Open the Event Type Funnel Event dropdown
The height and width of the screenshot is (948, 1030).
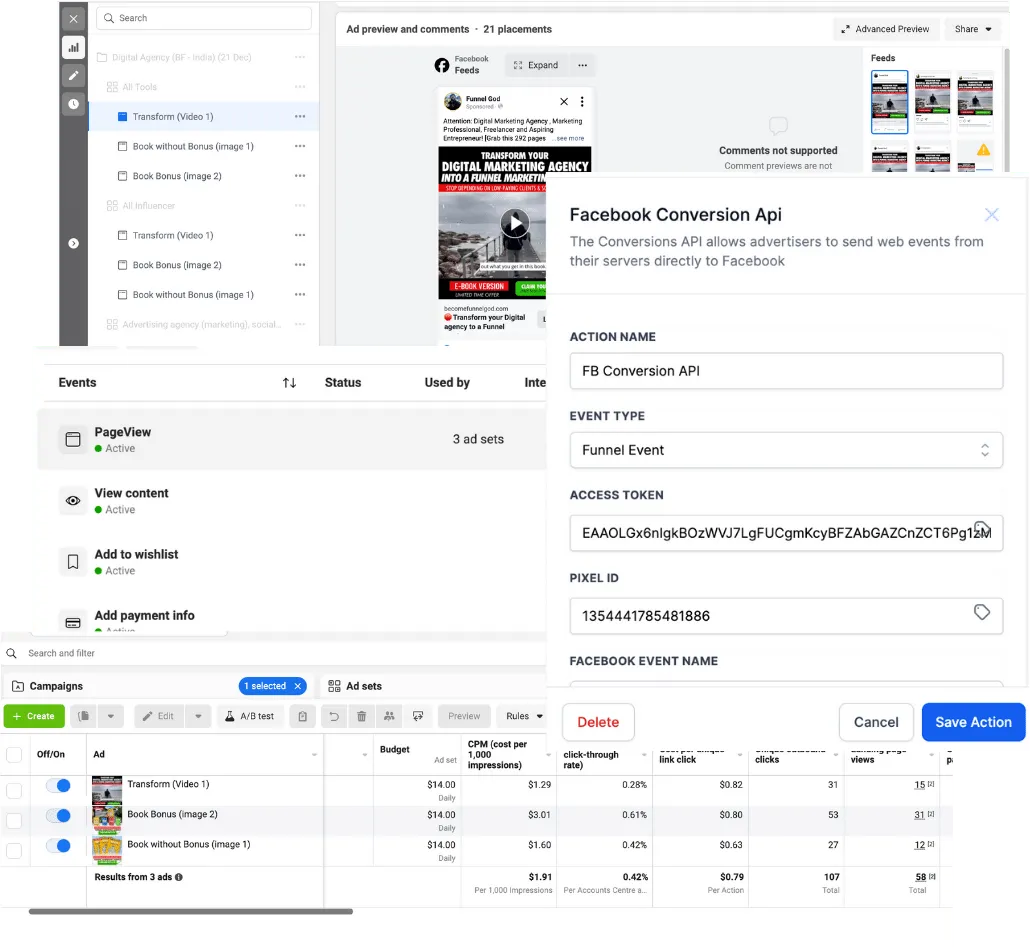[x=786, y=450]
